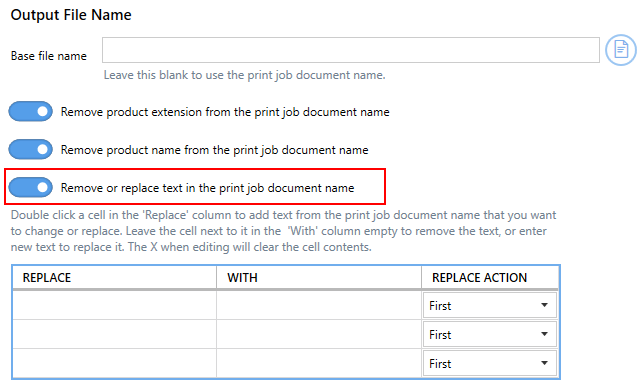Click the Output File Name heading

pos(71,15)
